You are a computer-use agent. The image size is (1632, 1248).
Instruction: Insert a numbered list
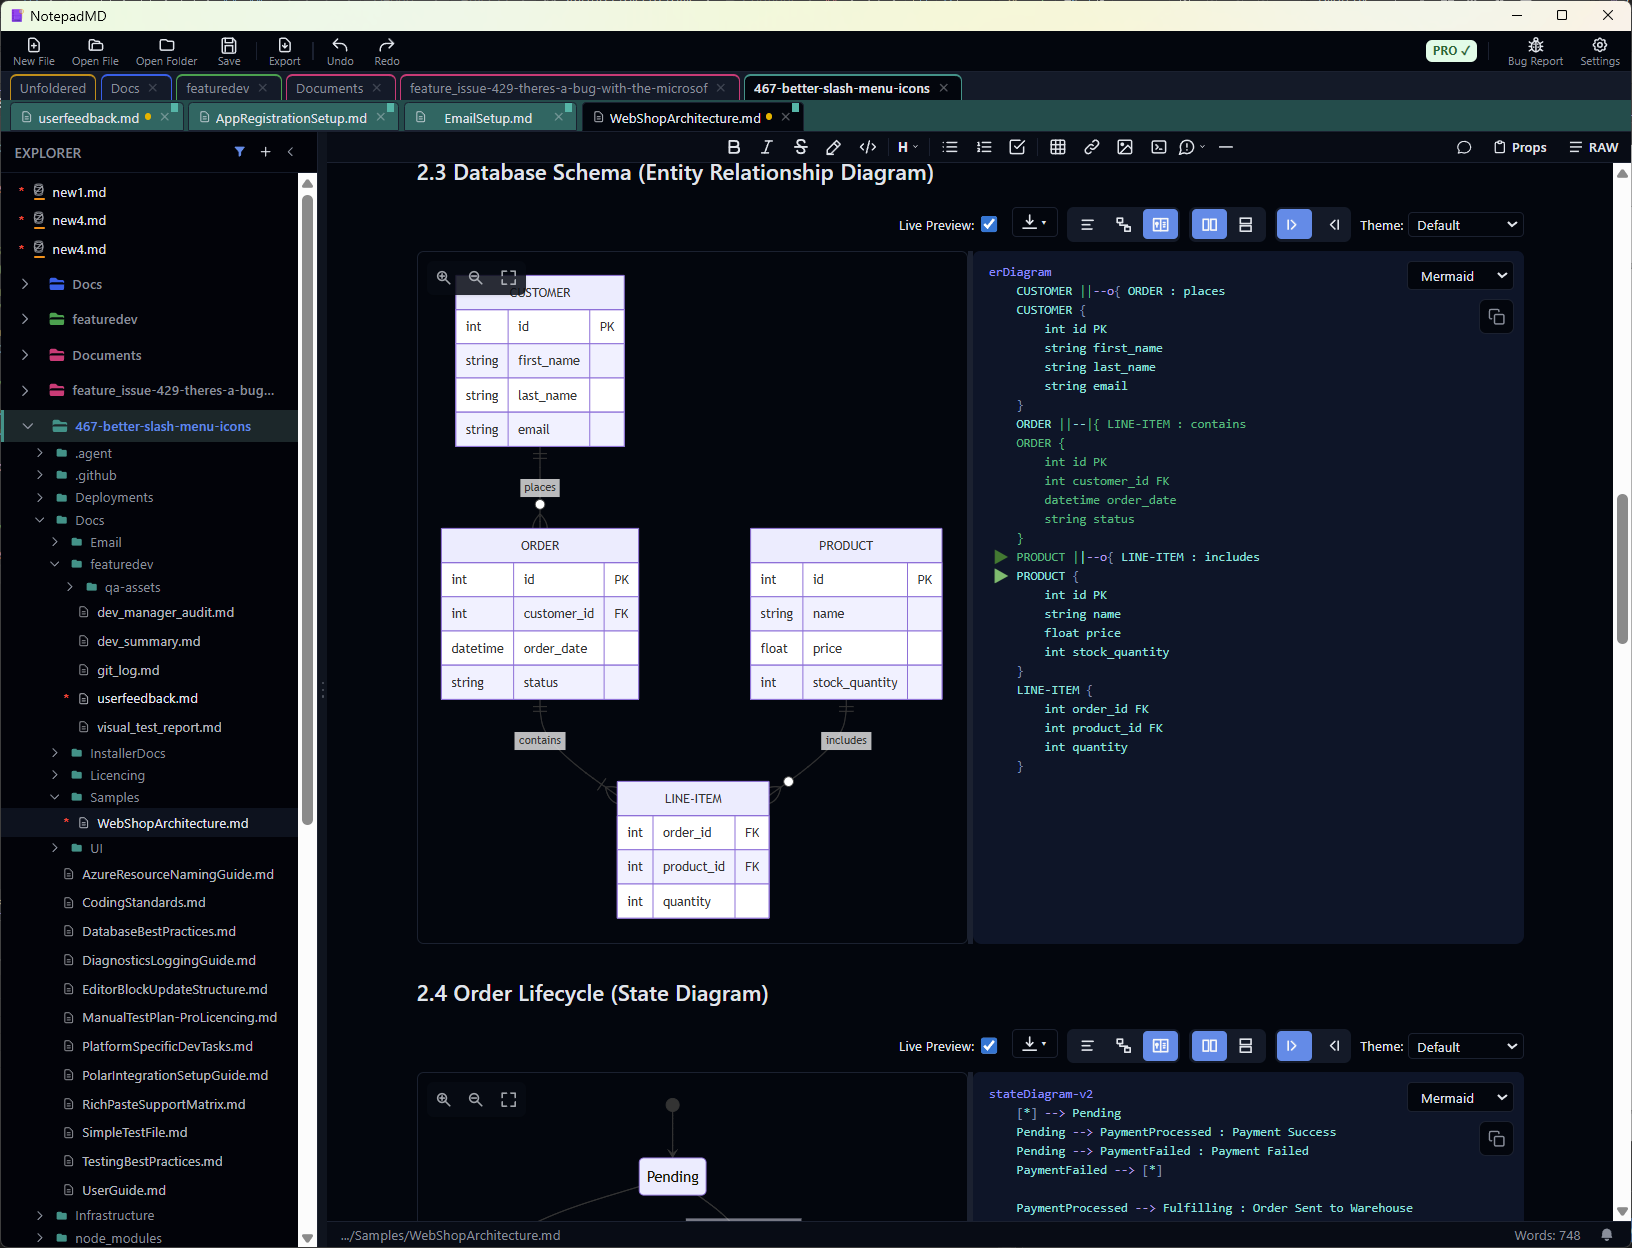pos(984,147)
